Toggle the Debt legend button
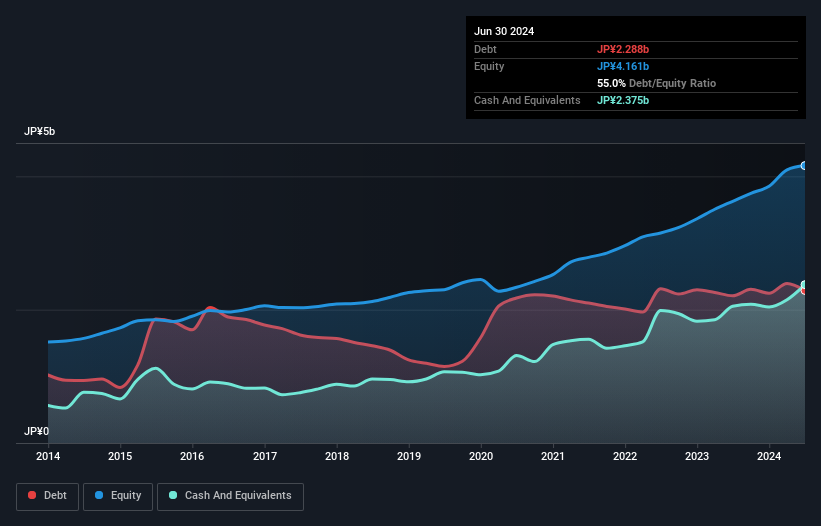The image size is (821, 526). click(x=48, y=497)
